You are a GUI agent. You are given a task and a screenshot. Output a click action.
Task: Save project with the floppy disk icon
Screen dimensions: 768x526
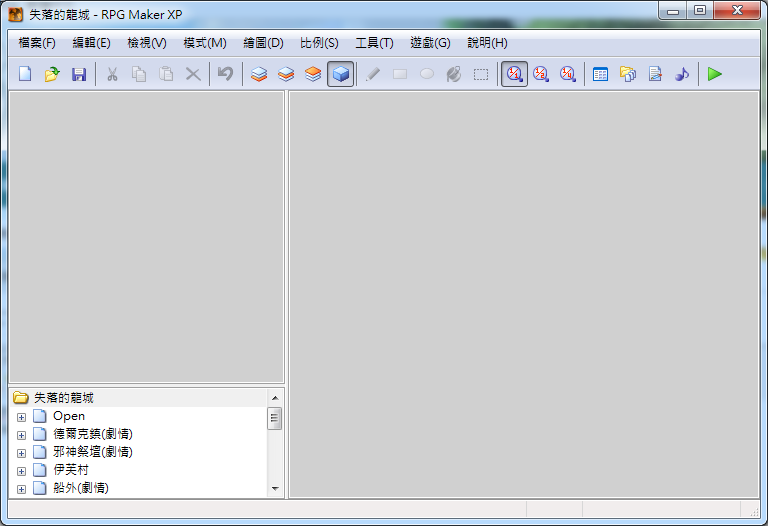coord(79,74)
